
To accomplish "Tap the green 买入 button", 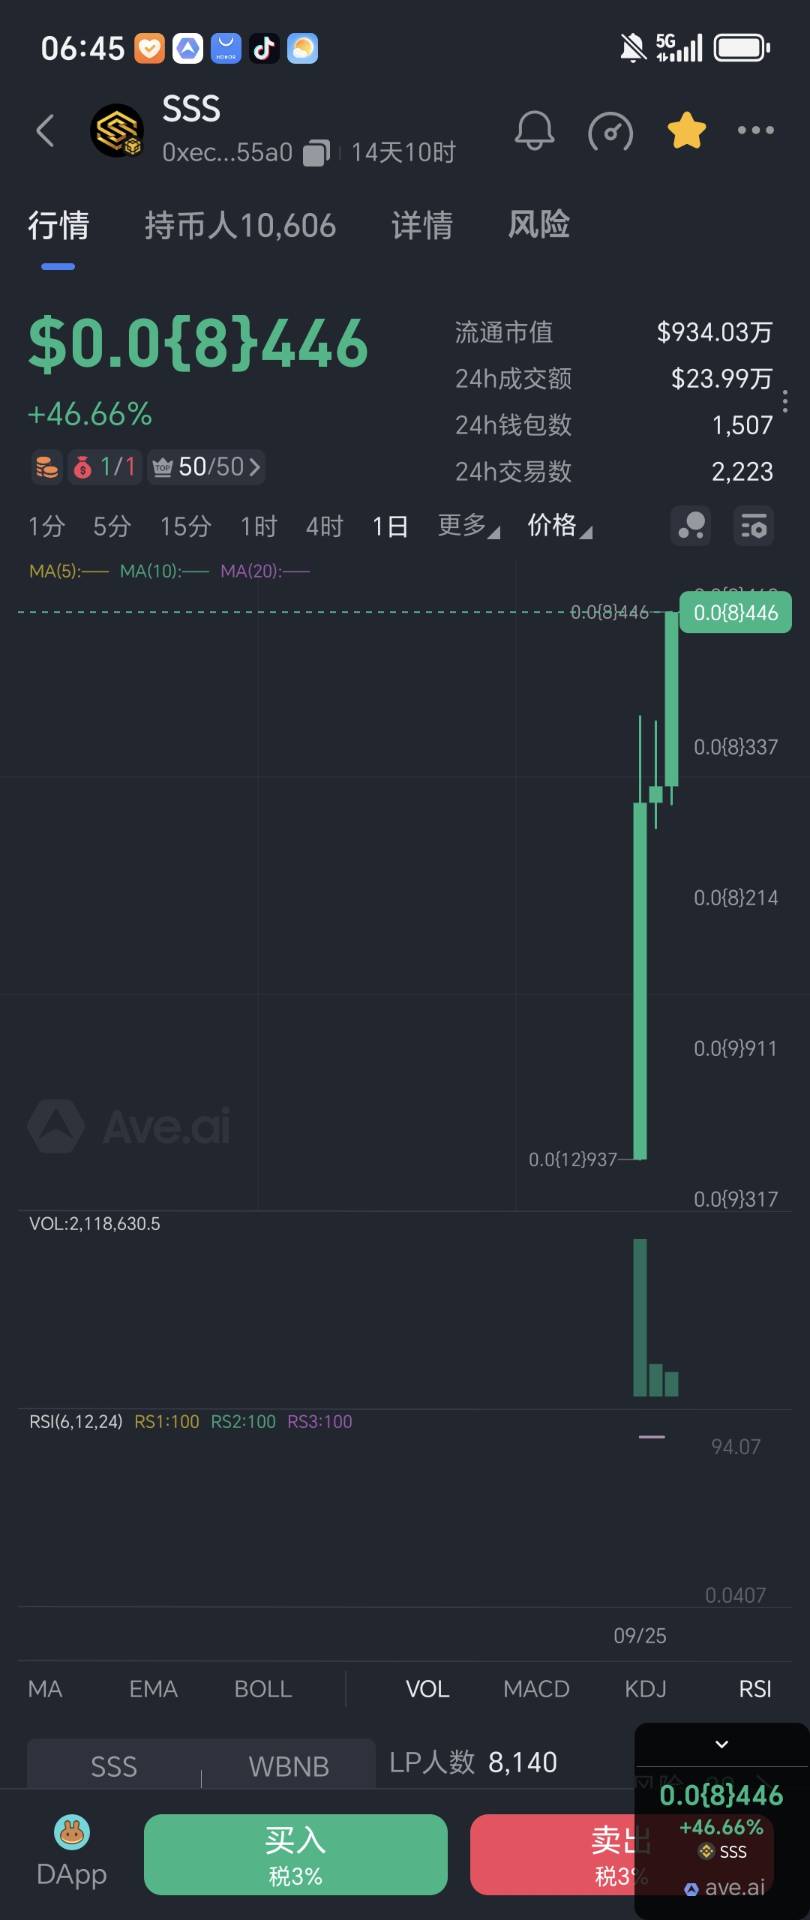I will [x=296, y=1854].
